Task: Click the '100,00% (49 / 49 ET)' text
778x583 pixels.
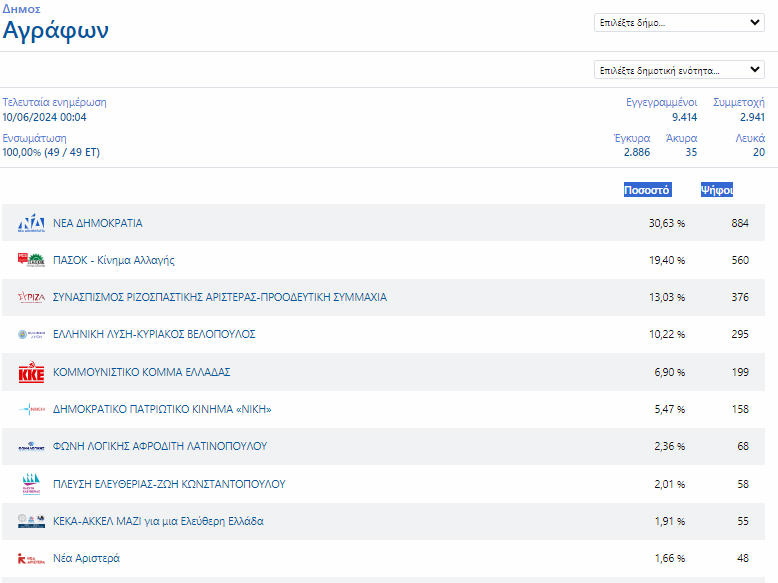Action: (x=51, y=152)
